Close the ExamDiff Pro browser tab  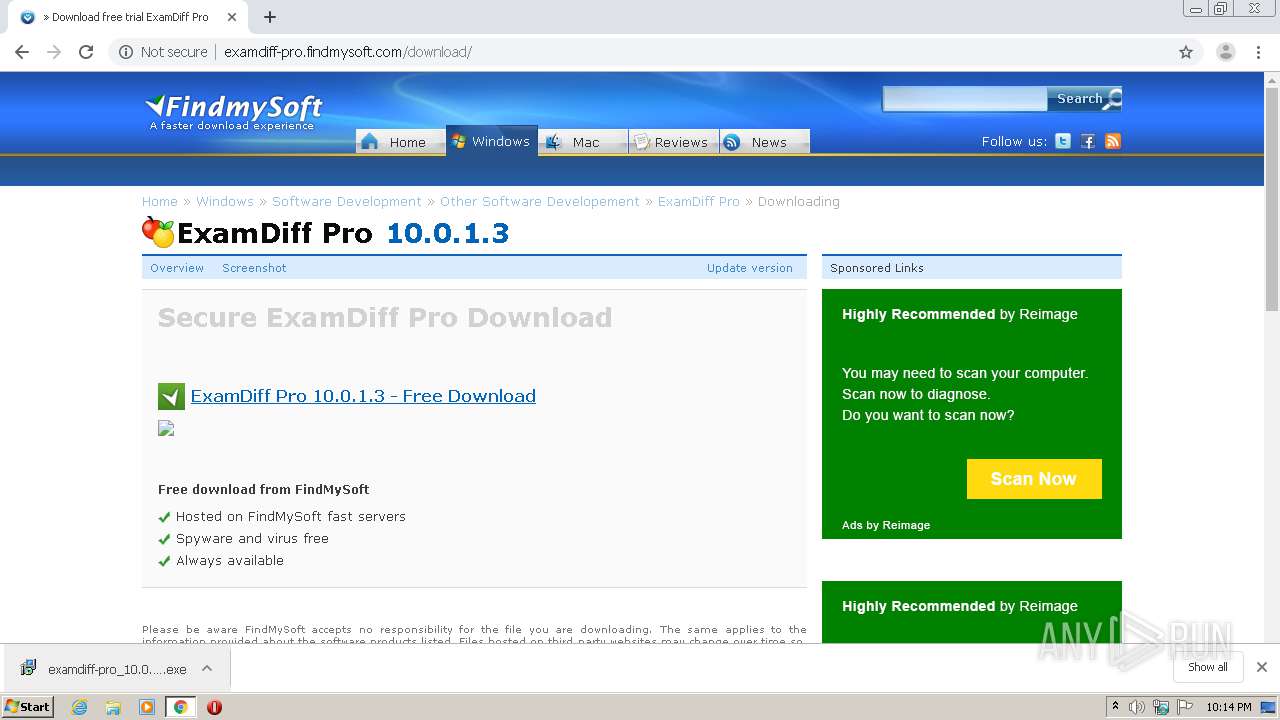pos(232,17)
